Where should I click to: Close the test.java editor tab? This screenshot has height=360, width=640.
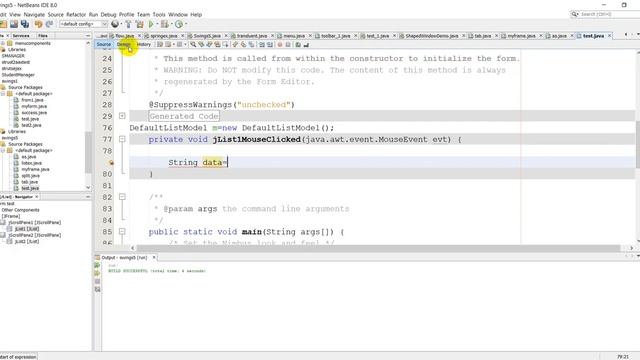(609, 36)
